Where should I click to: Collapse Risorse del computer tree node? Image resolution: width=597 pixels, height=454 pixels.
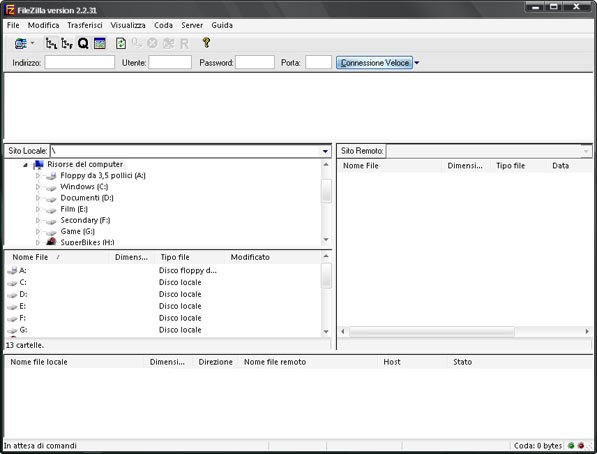tap(26, 165)
